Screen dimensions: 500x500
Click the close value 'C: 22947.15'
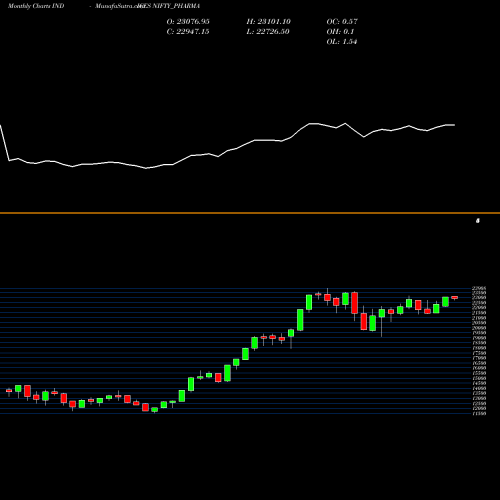coord(188,32)
